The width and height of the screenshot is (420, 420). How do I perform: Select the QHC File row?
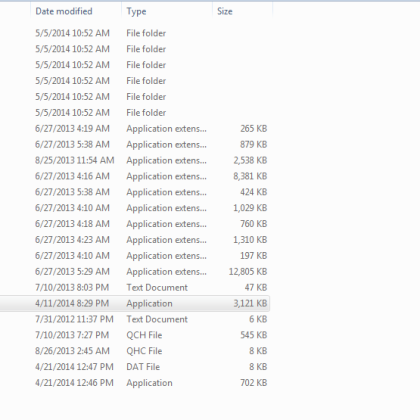(x=135, y=351)
